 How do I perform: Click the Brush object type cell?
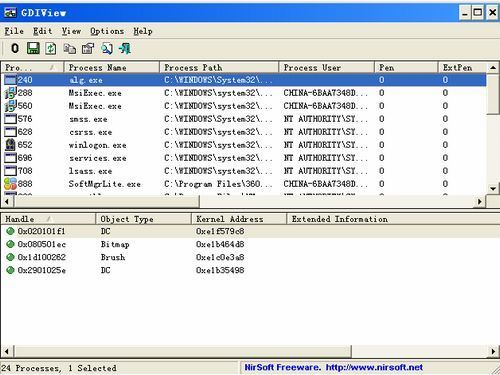(x=113, y=257)
